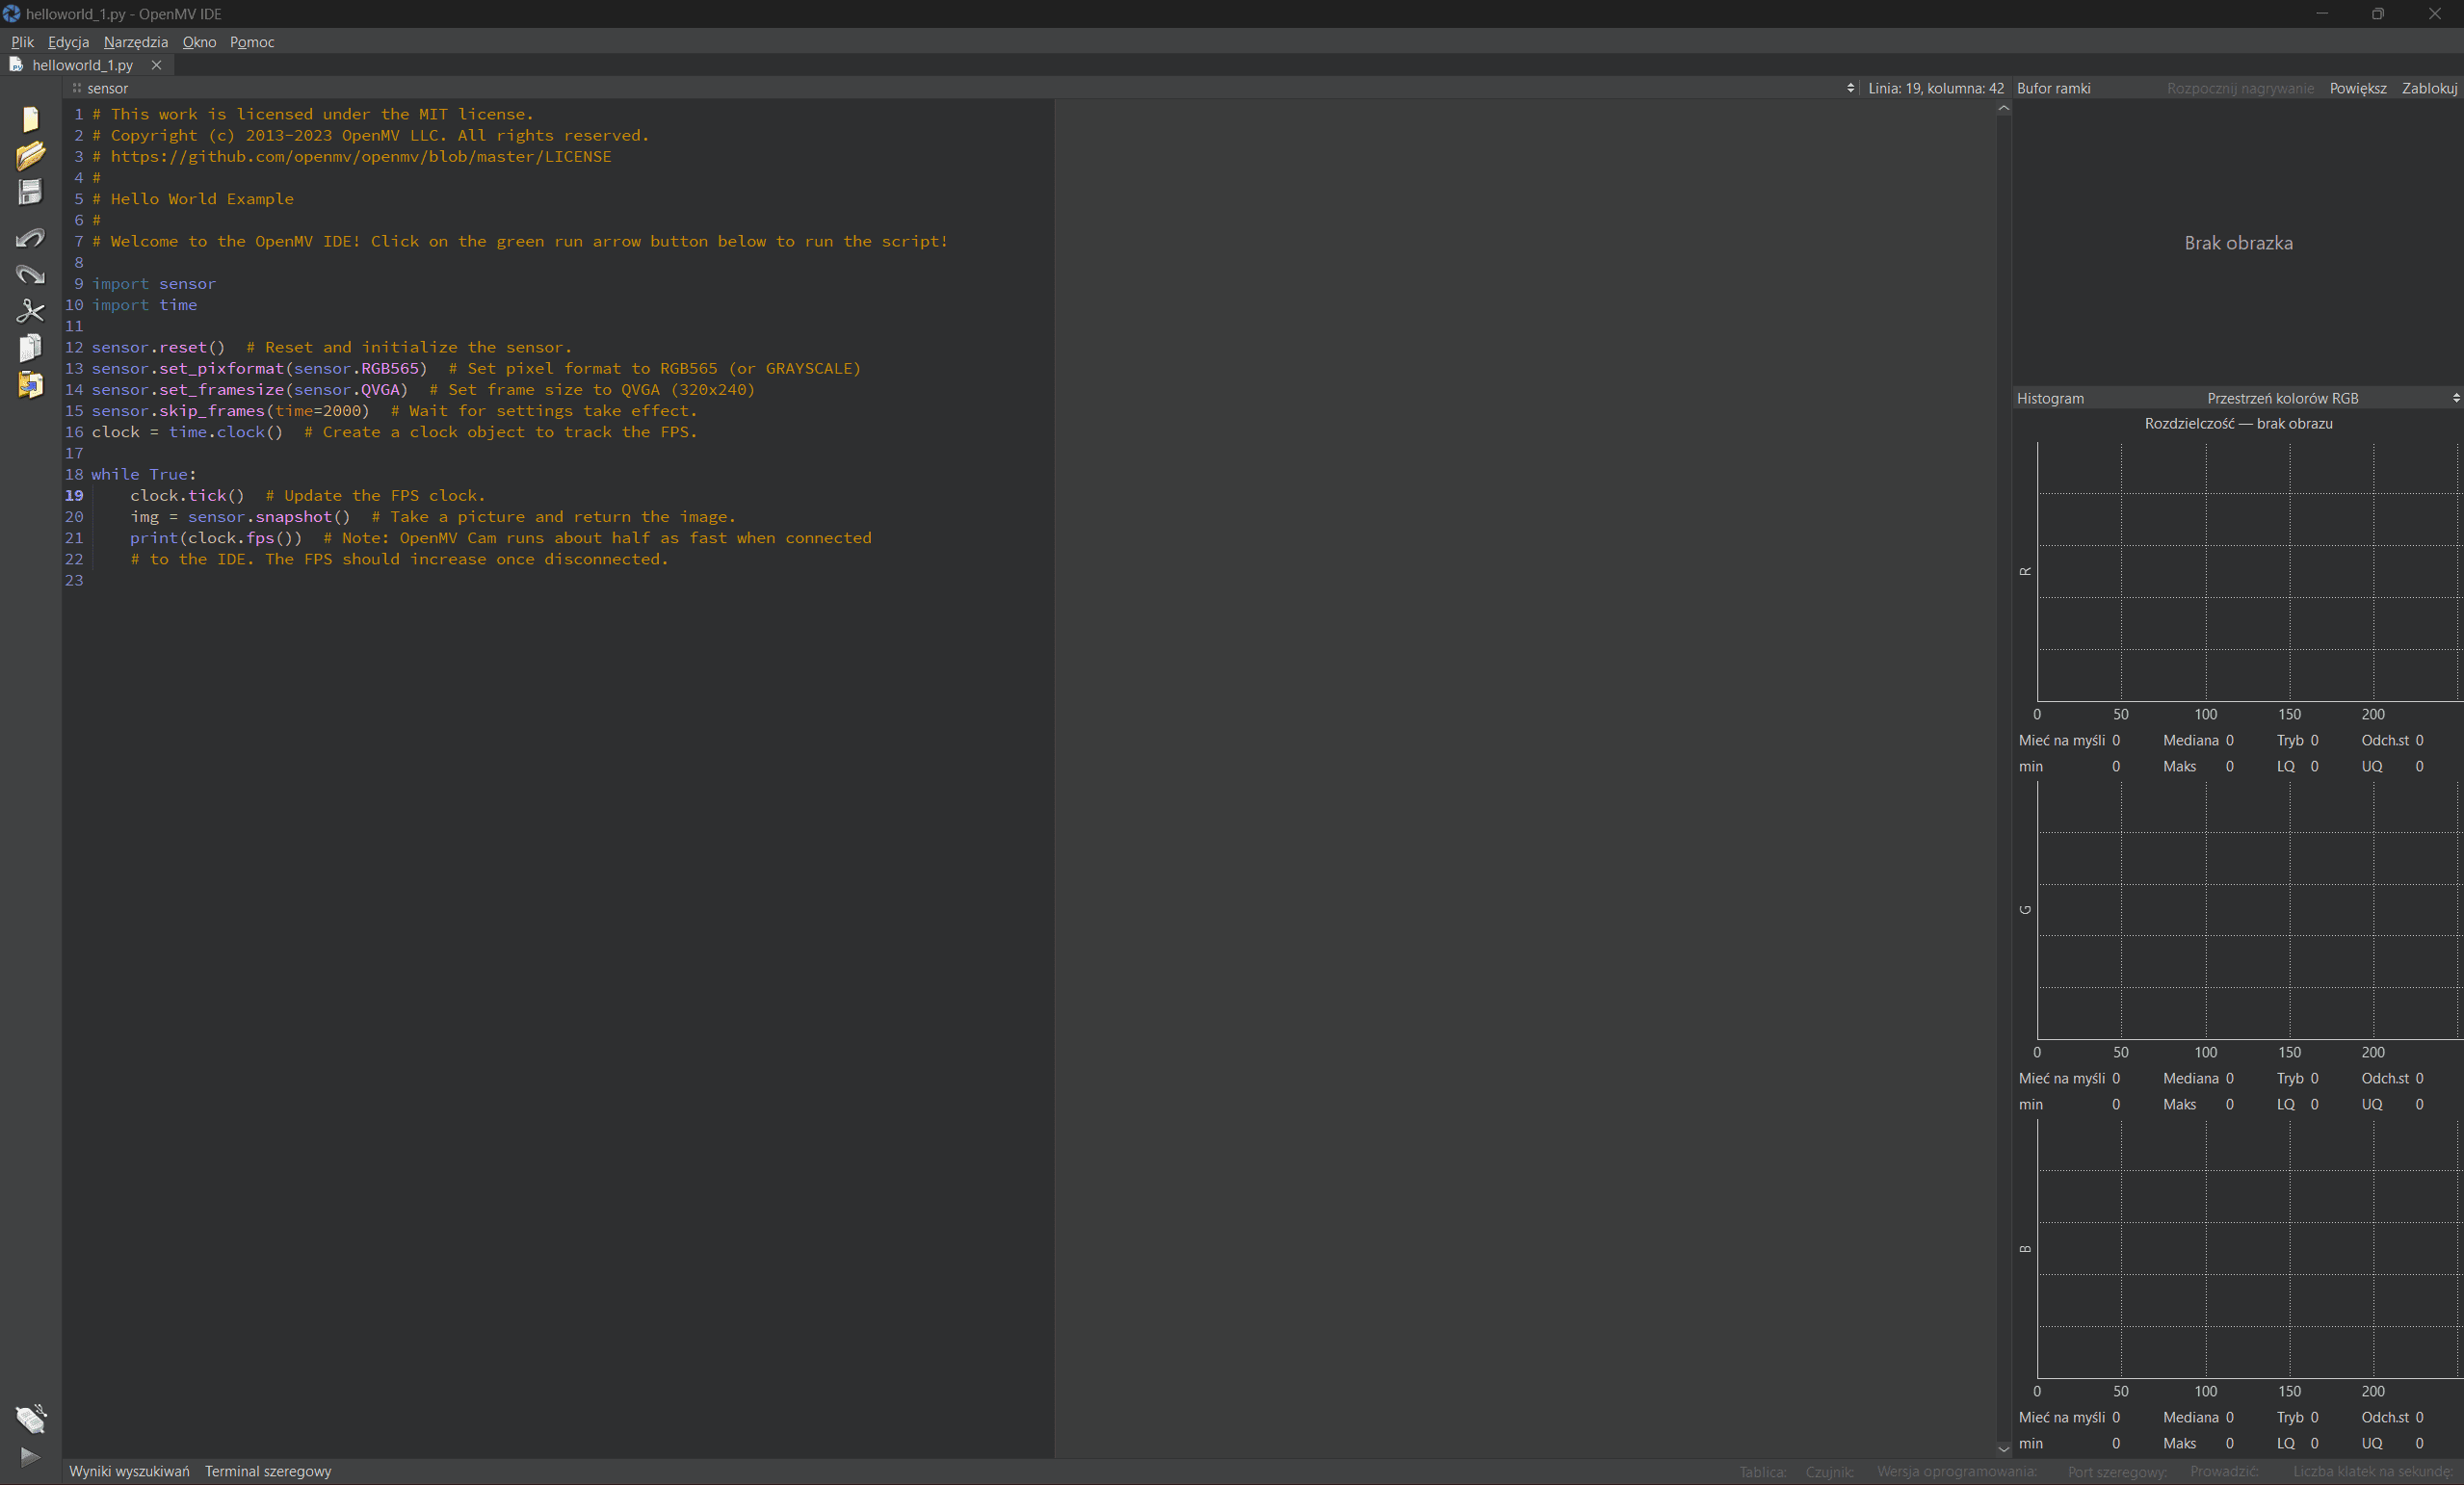2464x1485 pixels.
Task: Click Liczba klatek na sekundę label
Action: pos(2372,1472)
